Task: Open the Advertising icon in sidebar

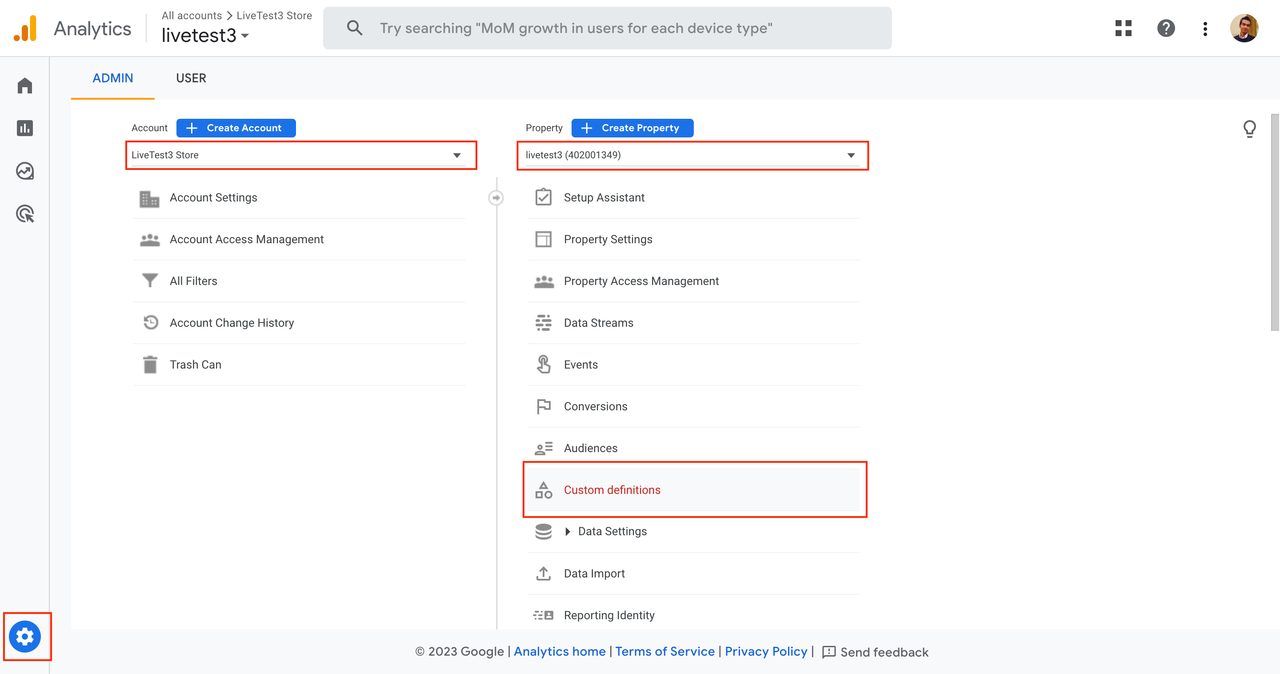Action: (25, 213)
